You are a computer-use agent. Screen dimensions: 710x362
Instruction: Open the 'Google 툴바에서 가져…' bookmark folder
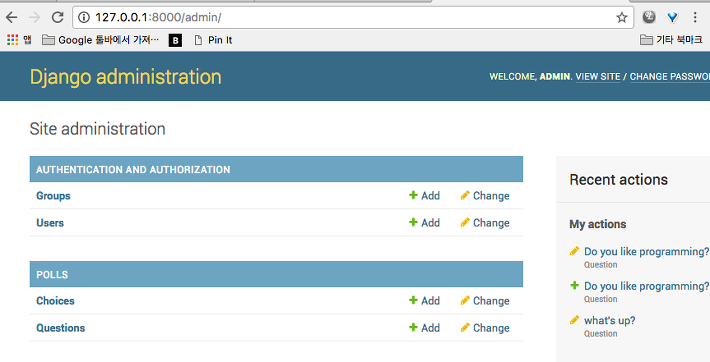100,40
